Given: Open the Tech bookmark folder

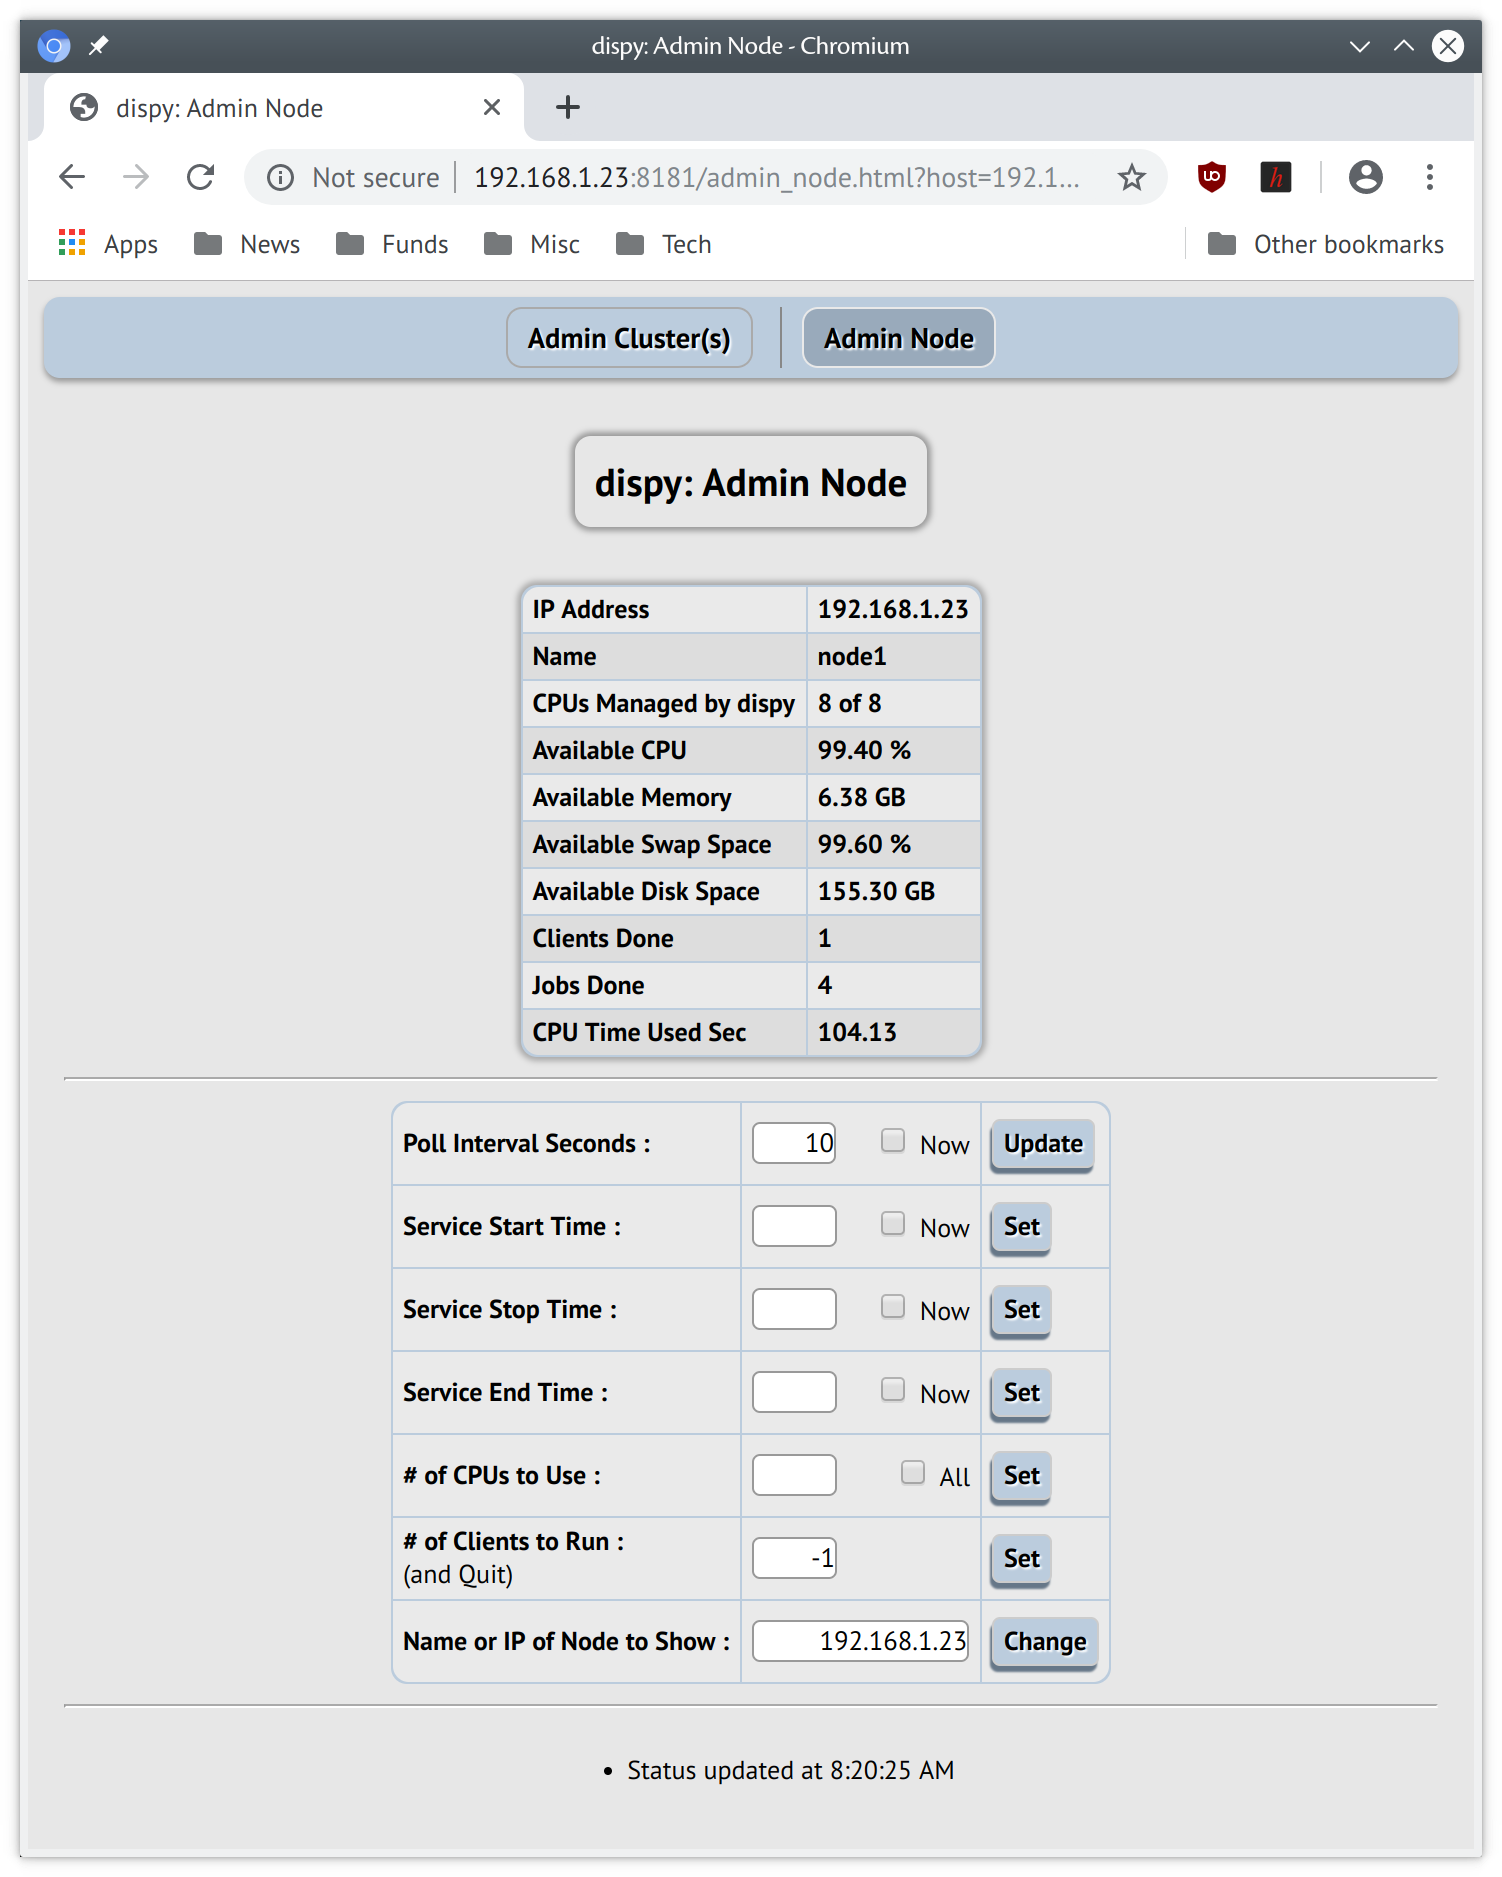Looking at the screenshot, I should (x=664, y=244).
